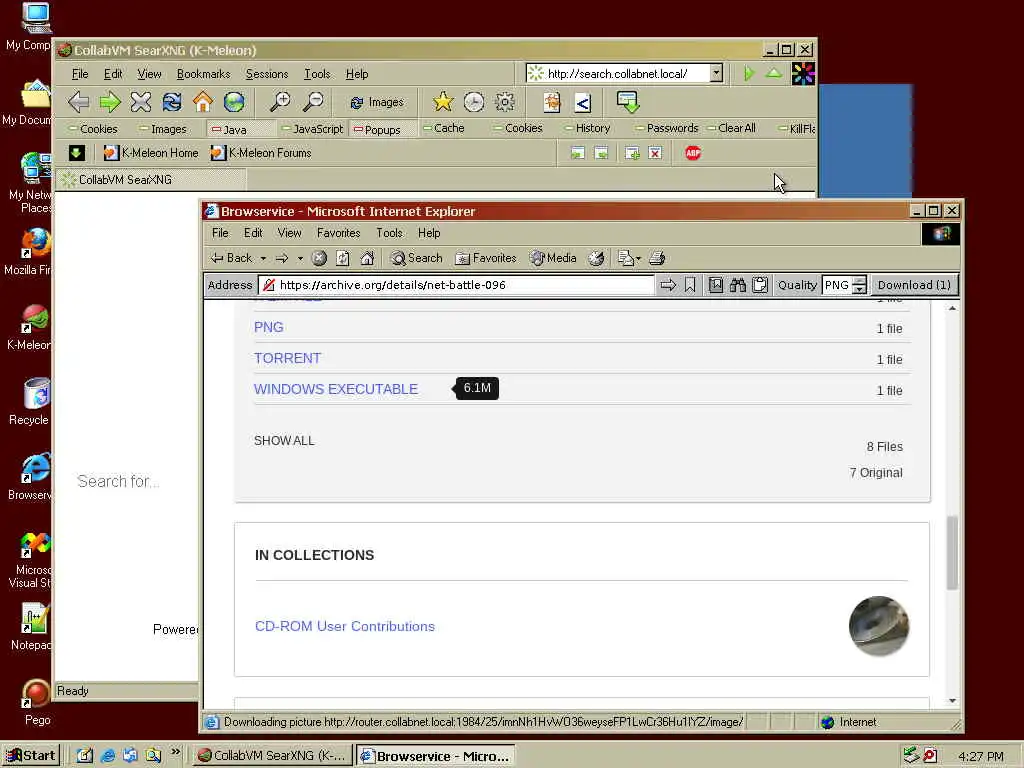Click green Up triangle in K-Meleon
1024x768 pixels.
(x=774, y=73)
